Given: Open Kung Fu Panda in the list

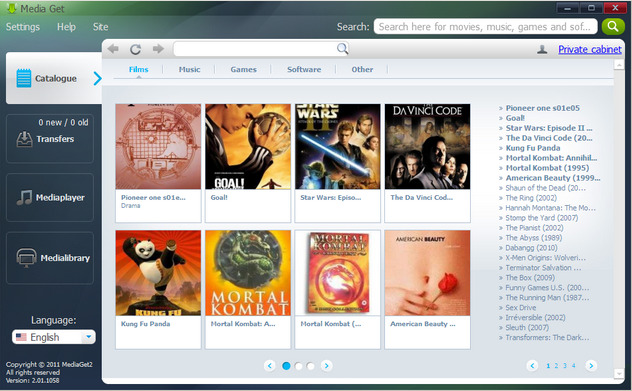Looking at the screenshot, I should (x=533, y=148).
